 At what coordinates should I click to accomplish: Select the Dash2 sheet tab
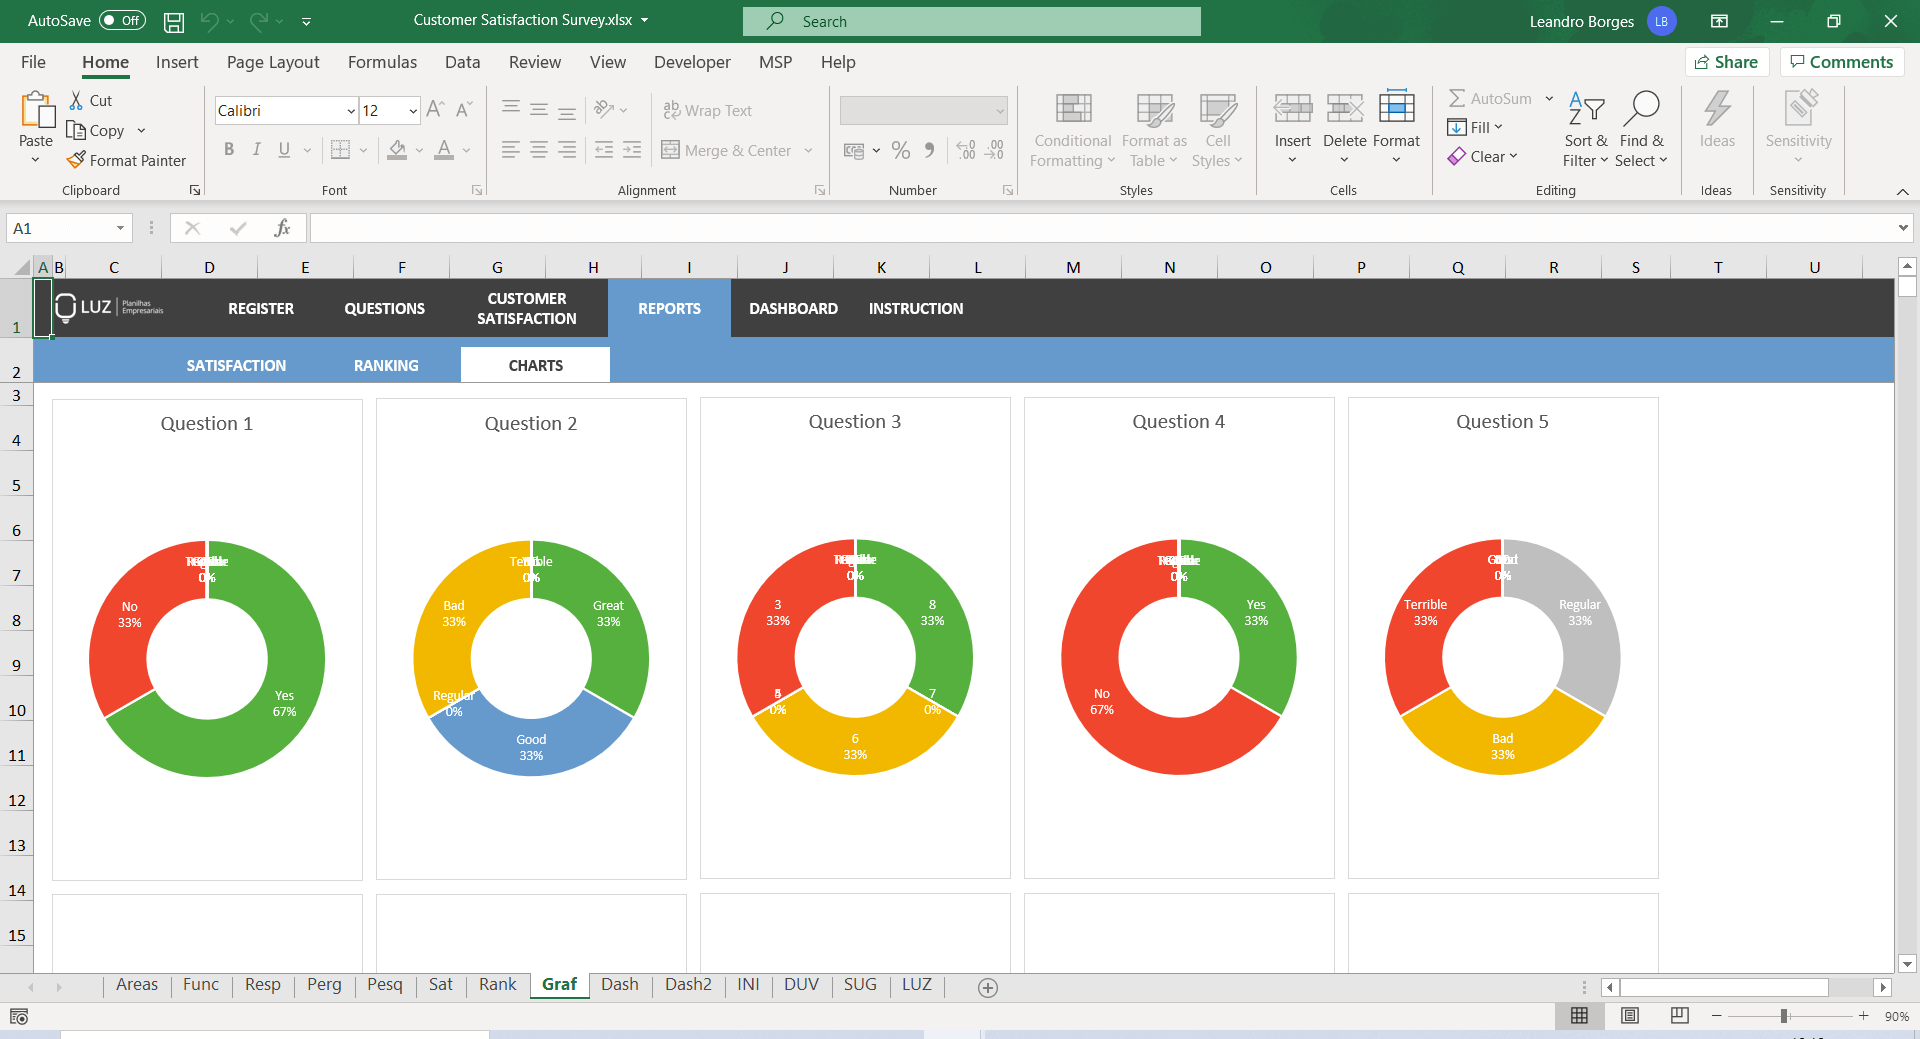687,985
